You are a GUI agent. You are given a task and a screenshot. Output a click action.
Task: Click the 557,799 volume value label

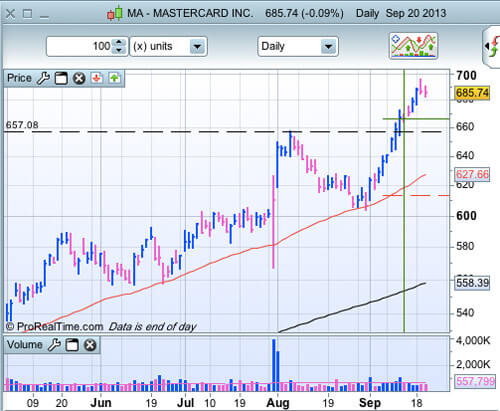[475, 381]
